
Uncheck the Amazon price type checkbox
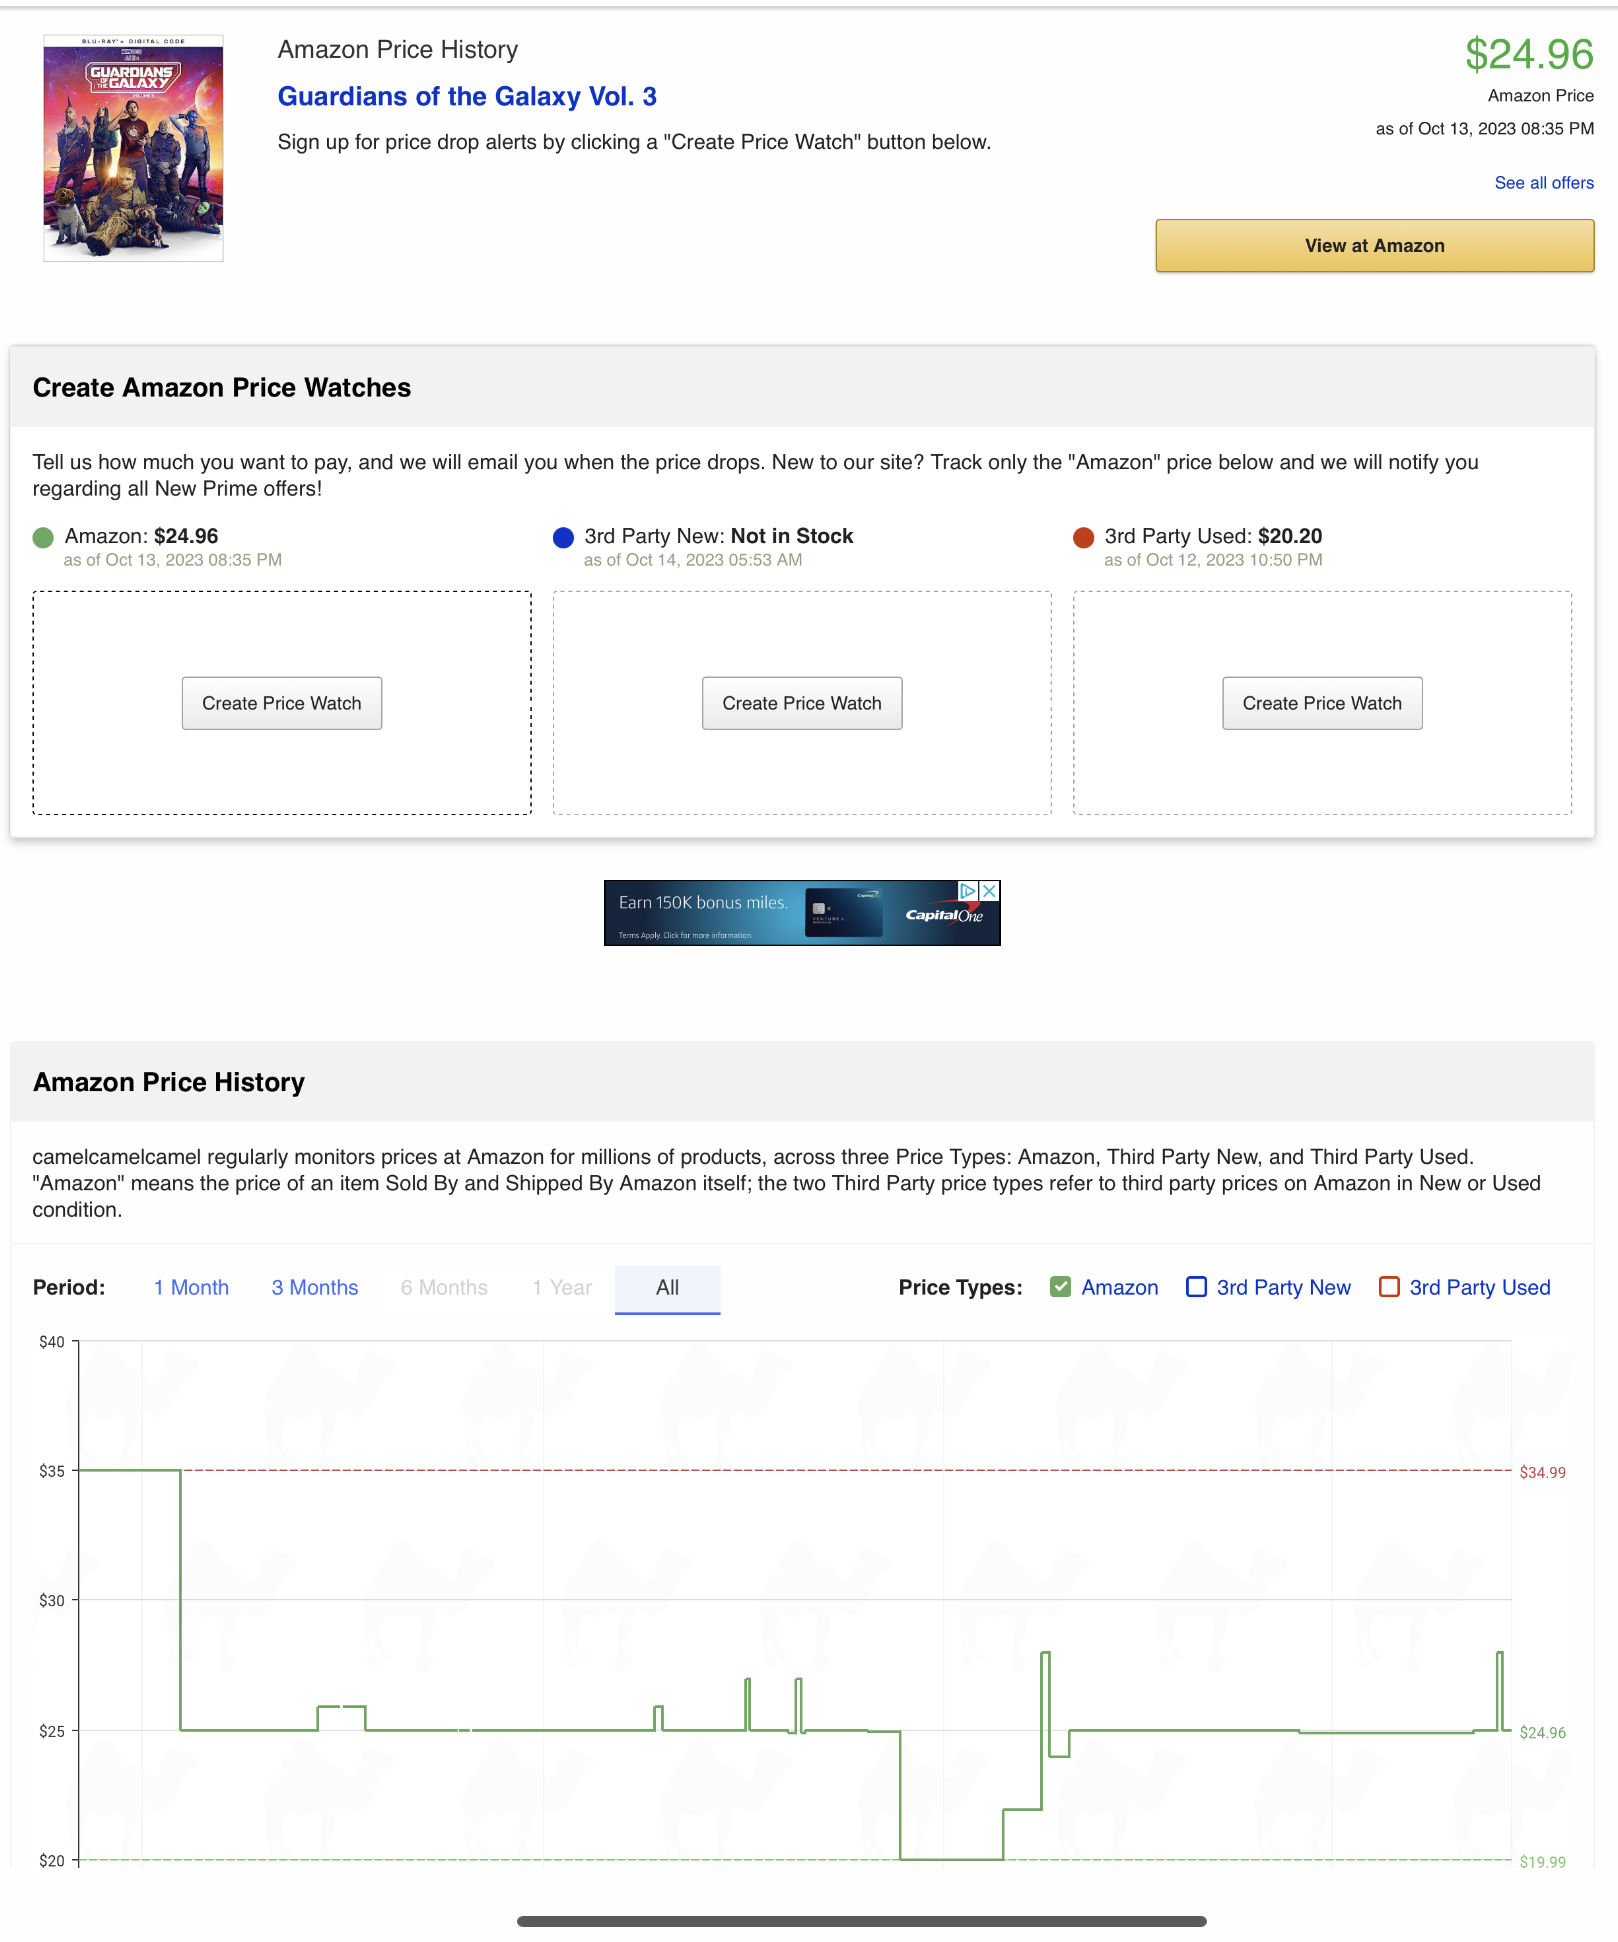click(1061, 1287)
